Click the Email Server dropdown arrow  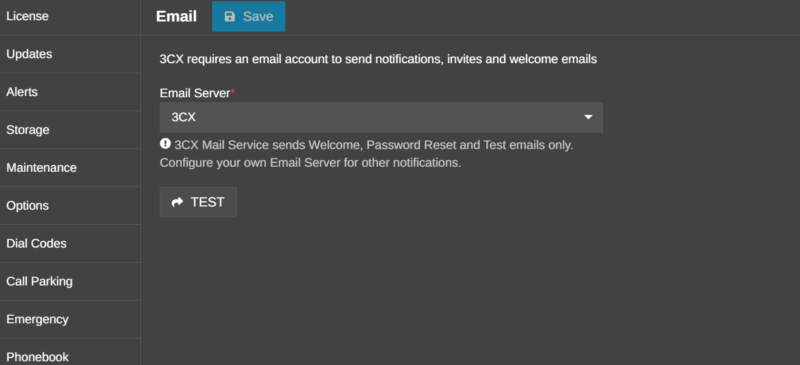pos(588,117)
